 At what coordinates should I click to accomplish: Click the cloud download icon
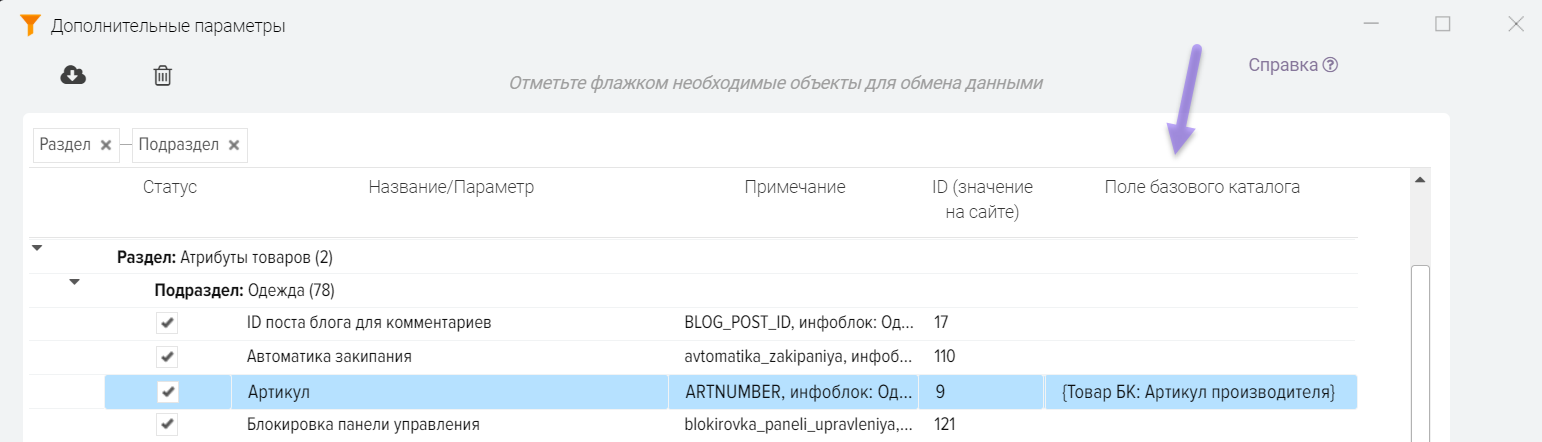(73, 75)
